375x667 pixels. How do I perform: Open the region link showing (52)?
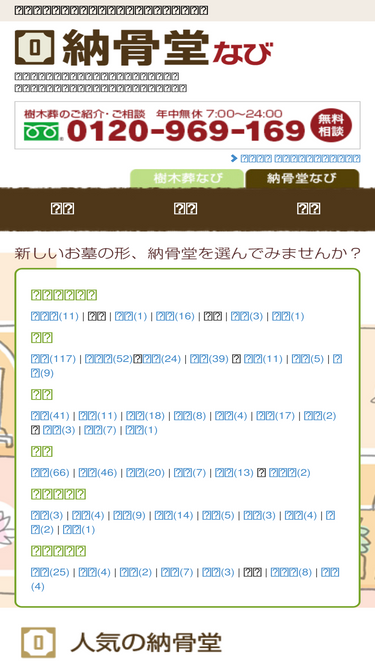tap(108, 359)
